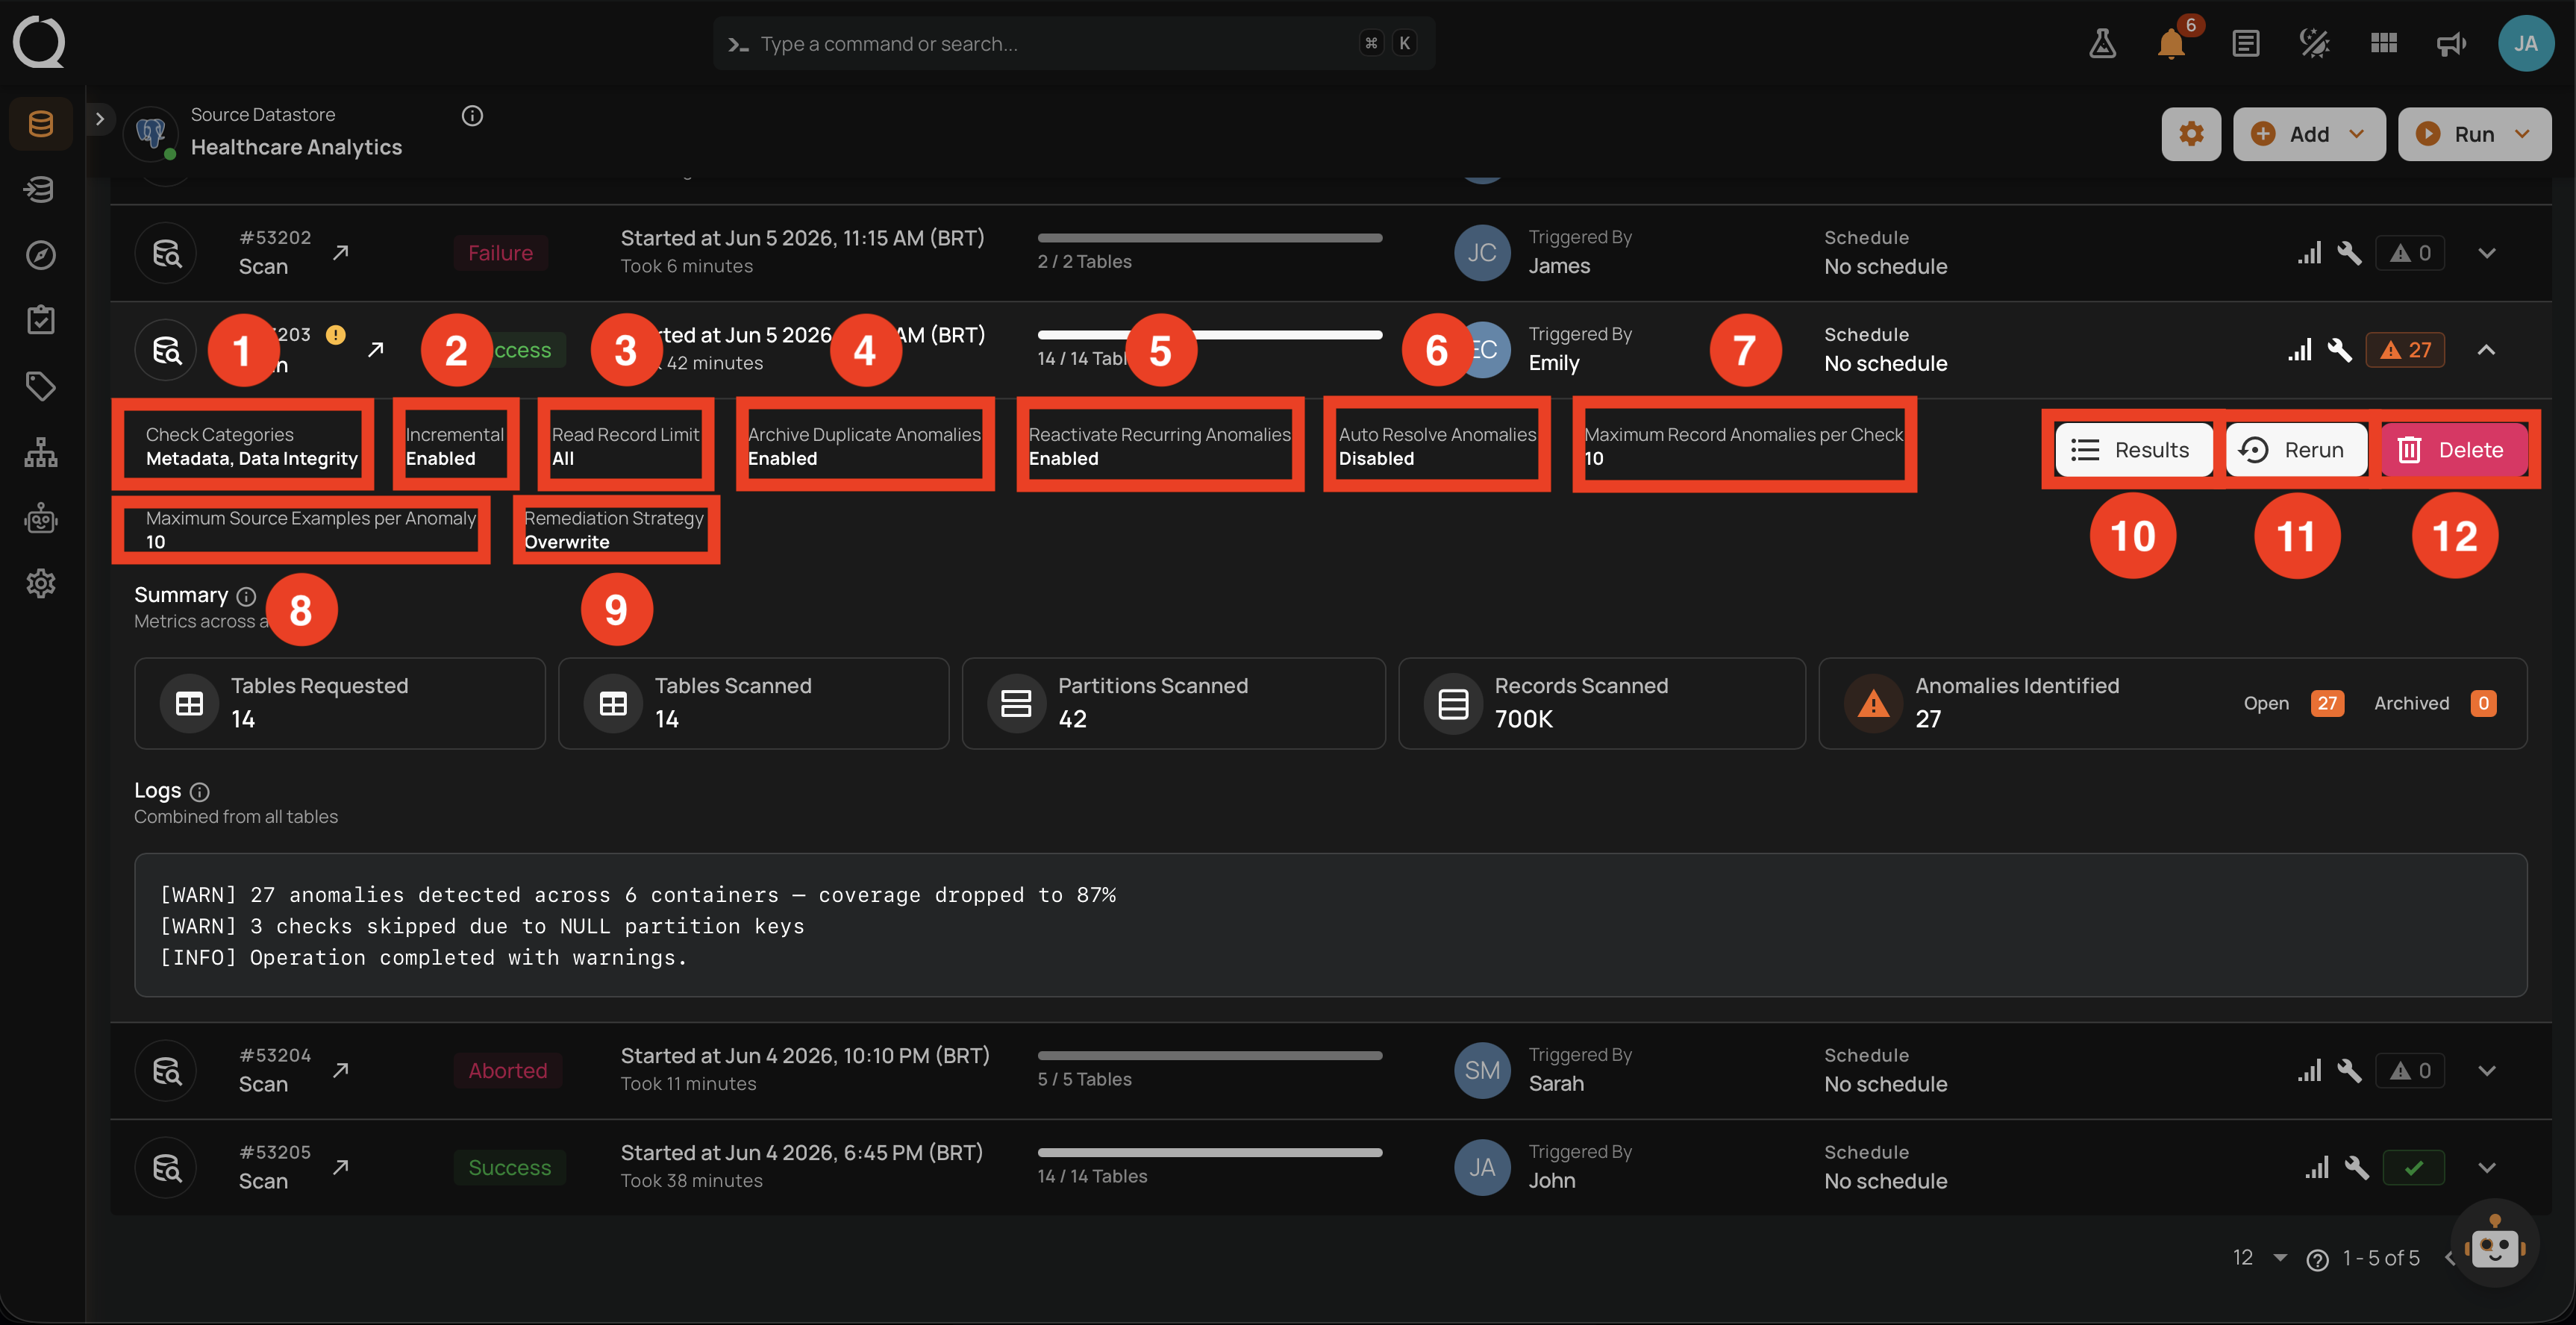
Task: Open the document notes icon in header
Action: tap(2245, 44)
